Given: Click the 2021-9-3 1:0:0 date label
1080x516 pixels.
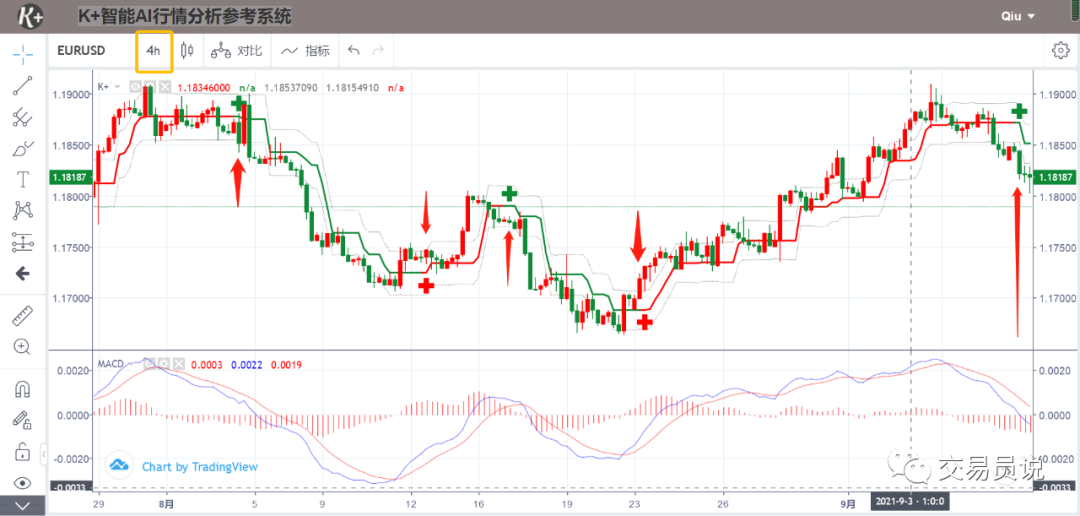Looking at the screenshot, I should coord(911,504).
